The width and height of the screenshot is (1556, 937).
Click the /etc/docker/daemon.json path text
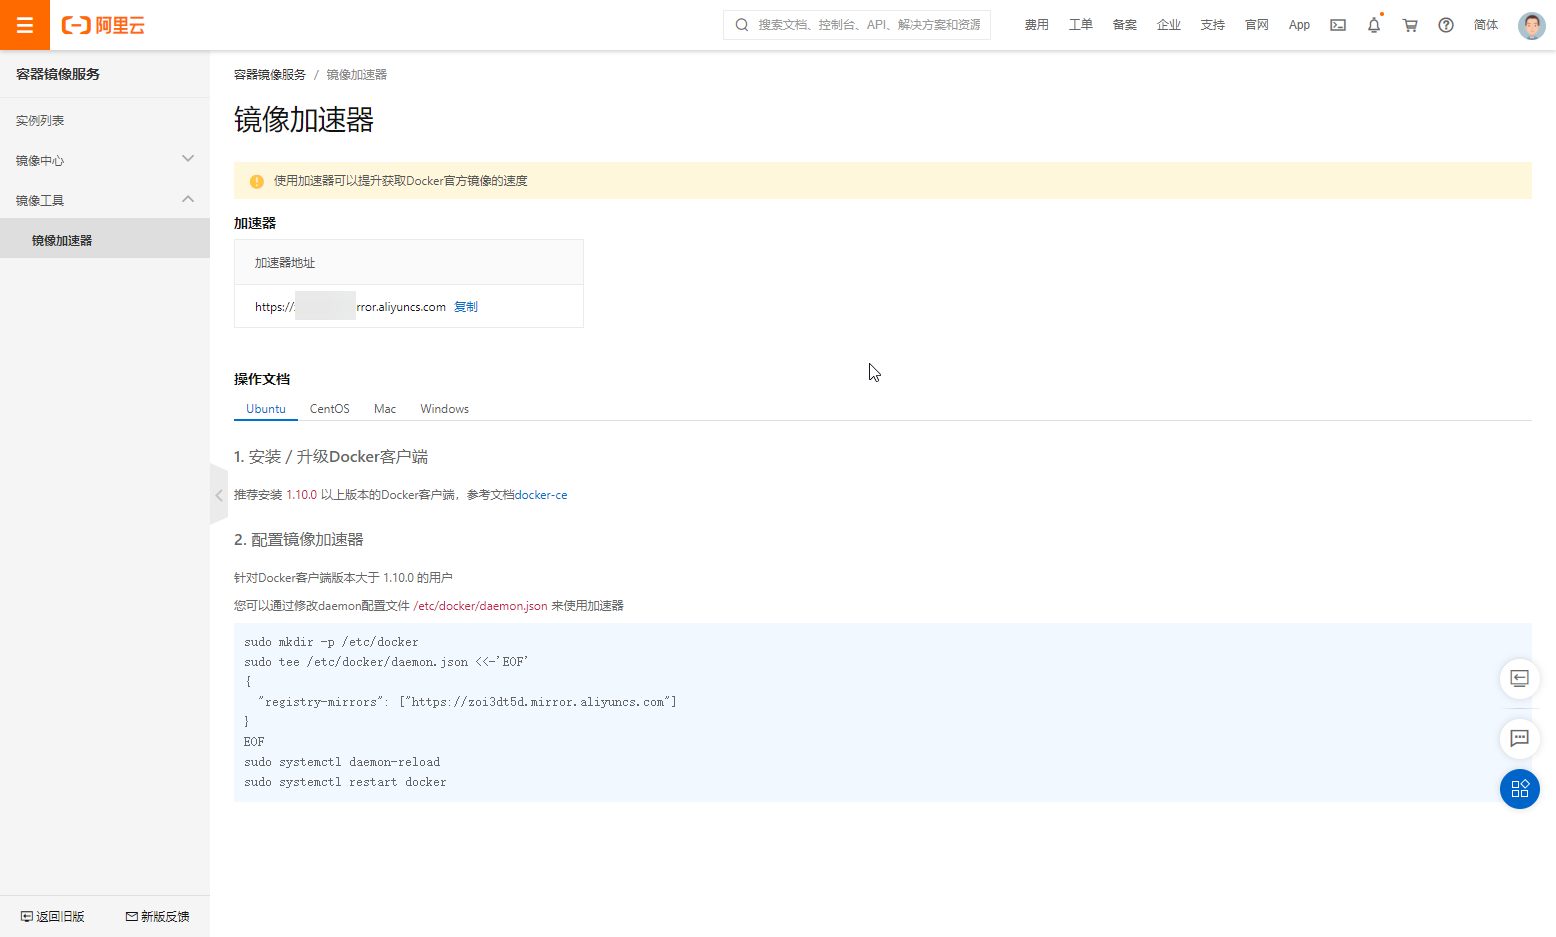coord(480,606)
